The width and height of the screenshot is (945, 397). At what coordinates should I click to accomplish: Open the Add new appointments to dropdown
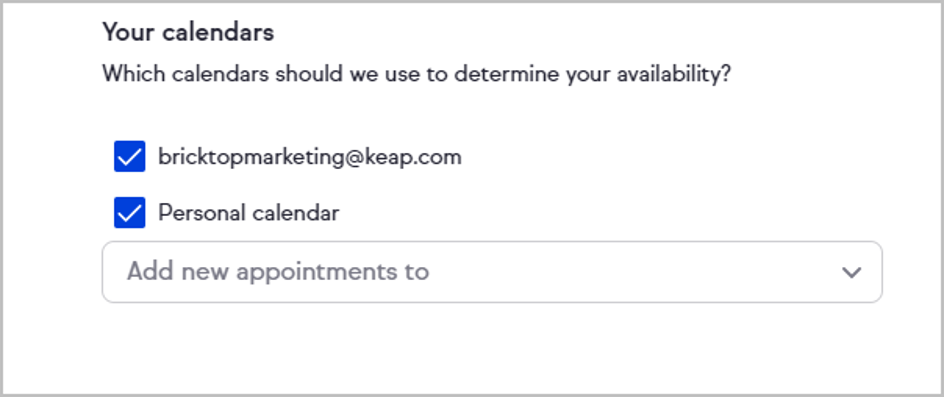click(492, 272)
